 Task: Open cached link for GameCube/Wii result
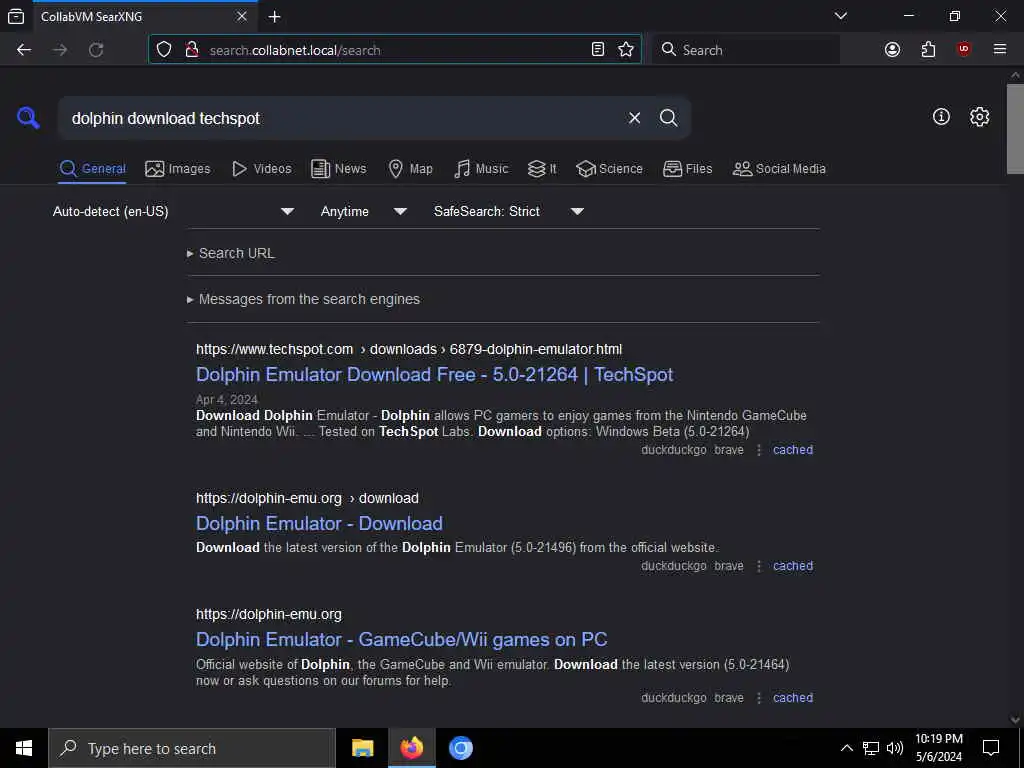tap(793, 697)
